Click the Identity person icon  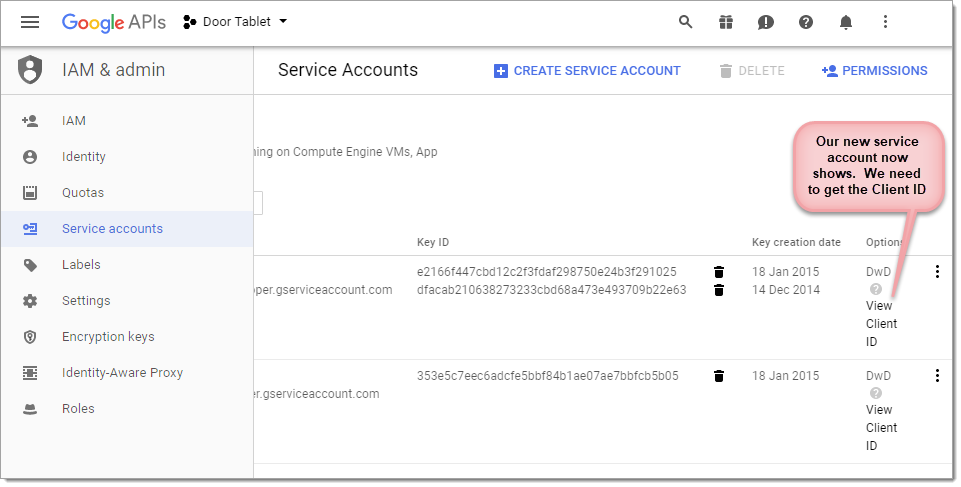click(x=30, y=157)
